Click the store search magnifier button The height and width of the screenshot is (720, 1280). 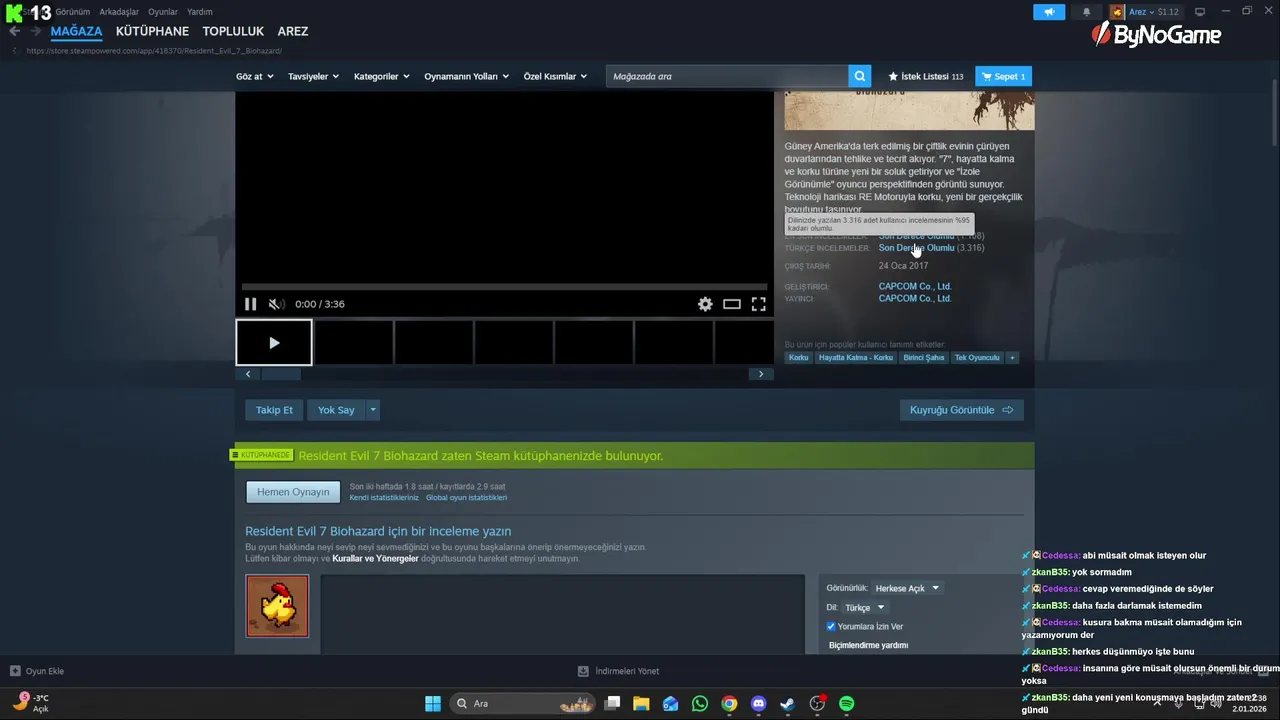coord(860,76)
